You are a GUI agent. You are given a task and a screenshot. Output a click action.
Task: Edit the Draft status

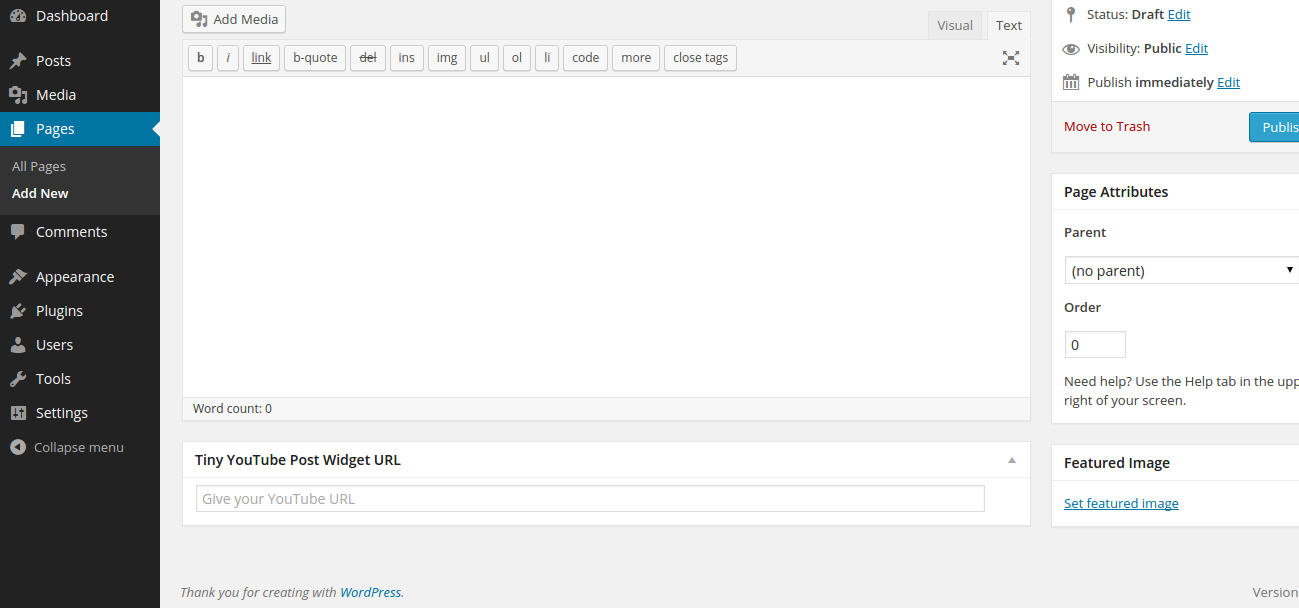(x=1179, y=15)
